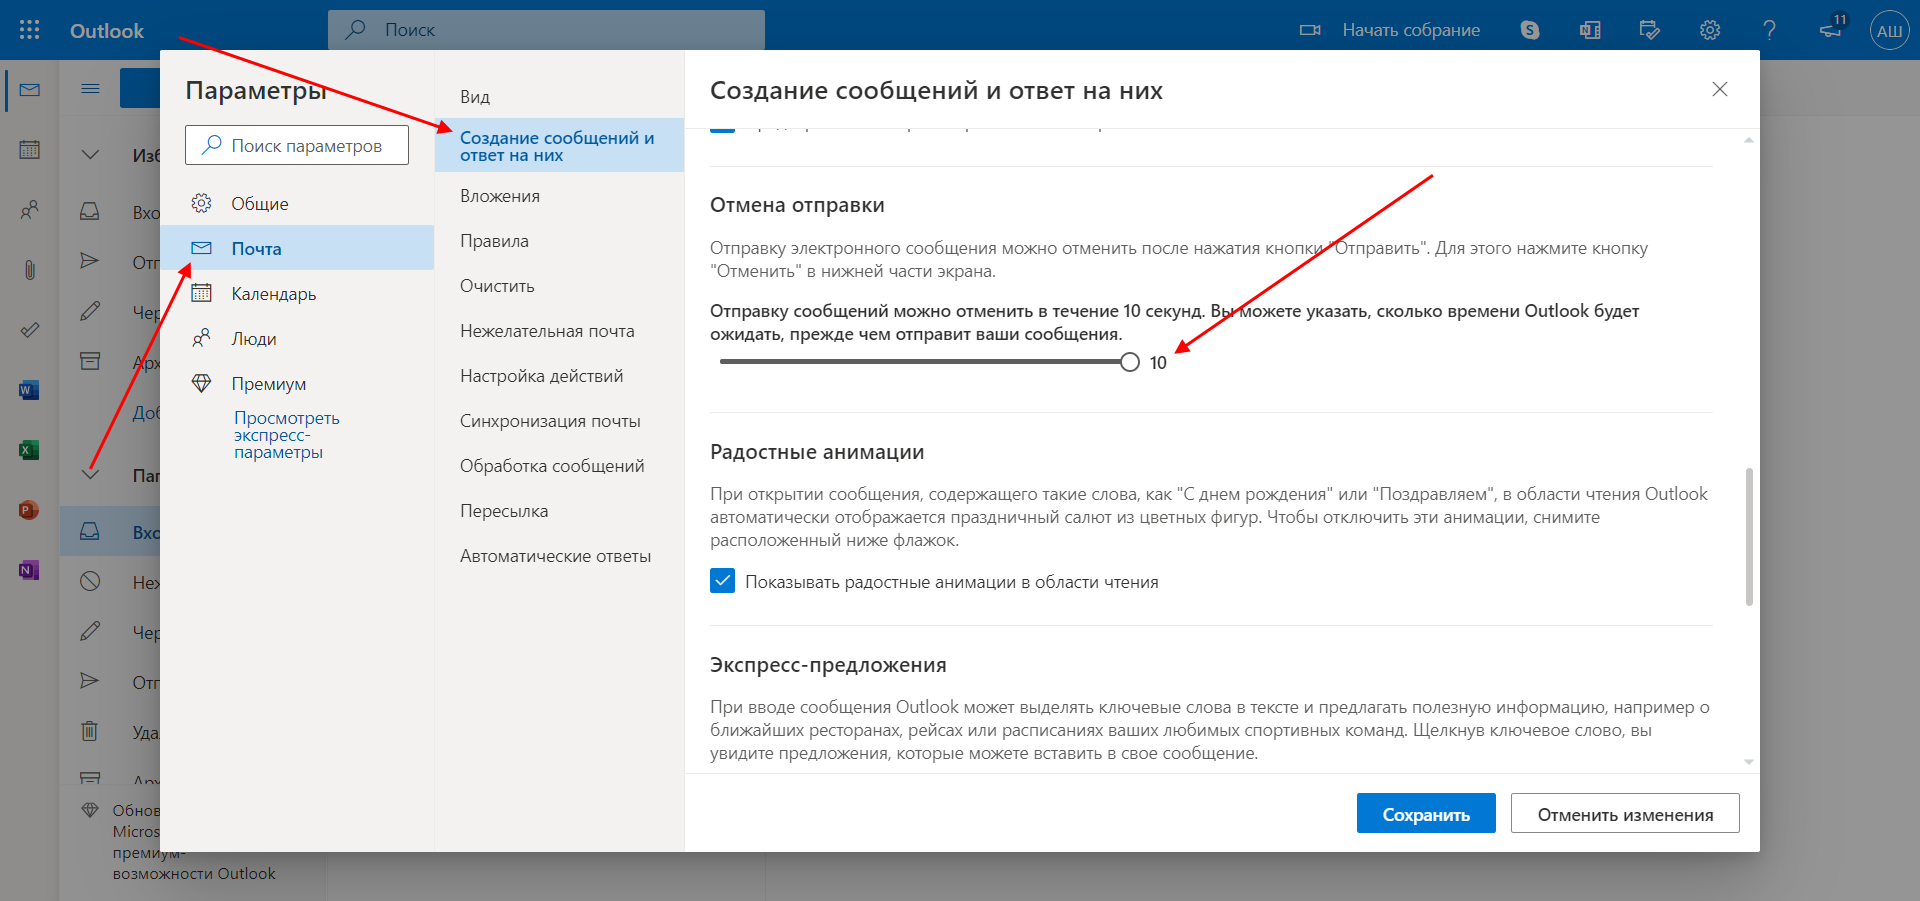Click Start meeting (Начать собрание) button
1920x901 pixels.
pyautogui.click(x=1390, y=30)
